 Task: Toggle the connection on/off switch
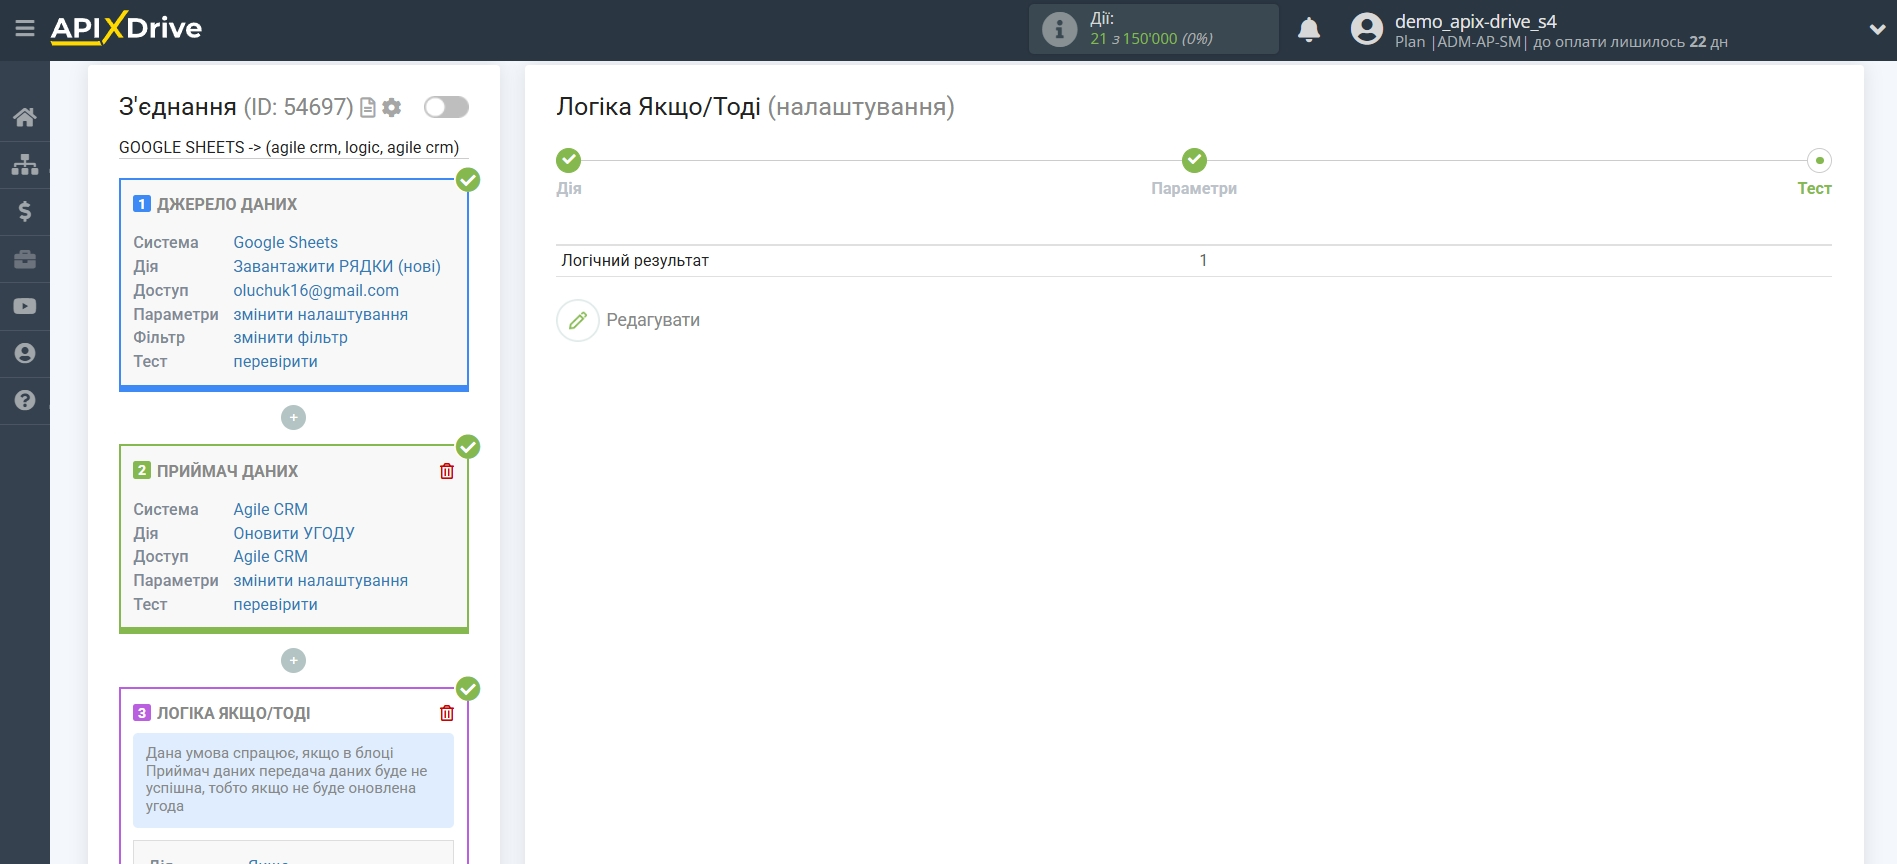pyautogui.click(x=446, y=107)
